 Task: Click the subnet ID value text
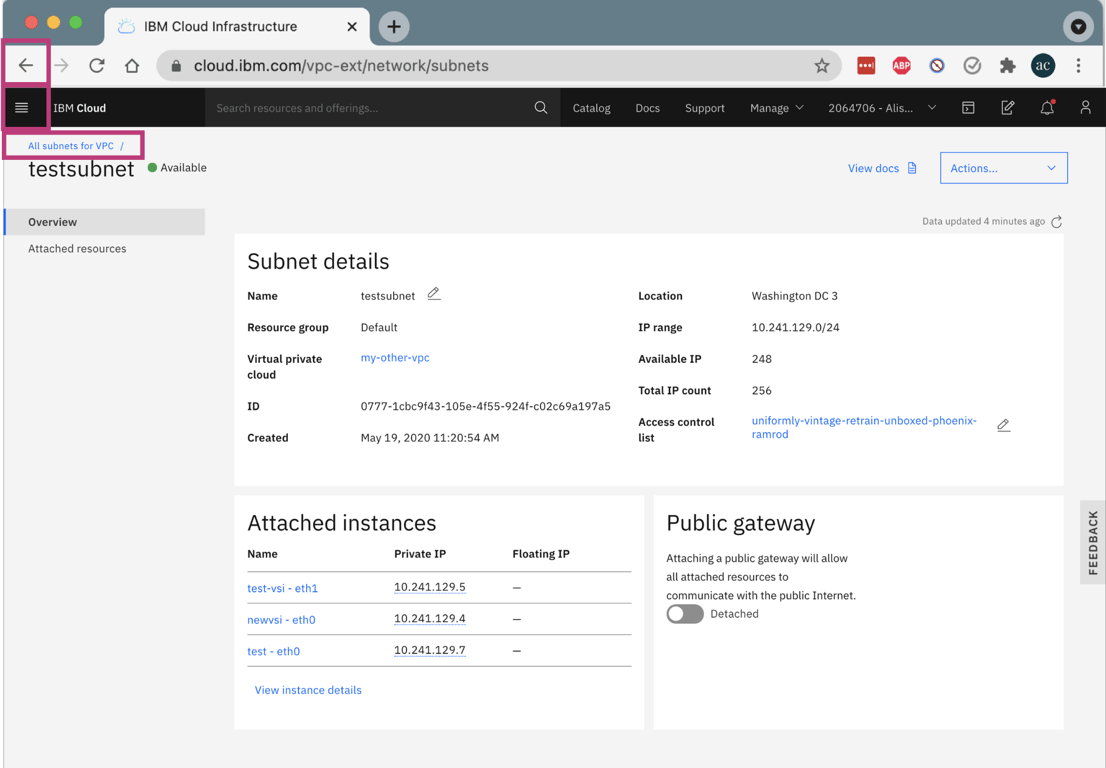[486, 406]
